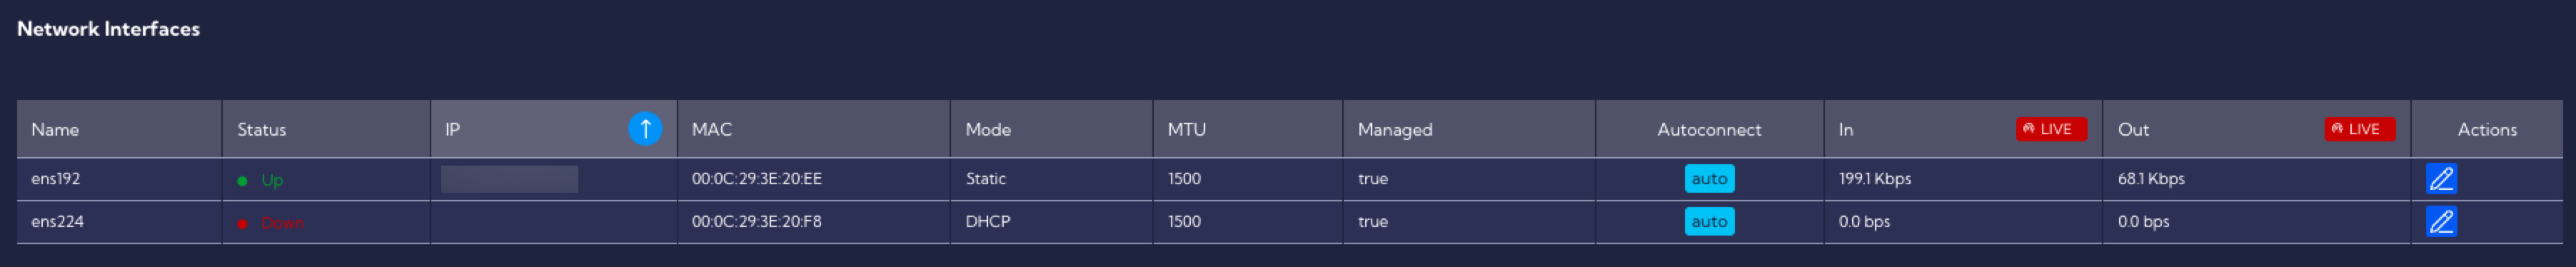This screenshot has height=267, width=2576.
Task: Open the ens192 interface row name
Action: pos(56,179)
